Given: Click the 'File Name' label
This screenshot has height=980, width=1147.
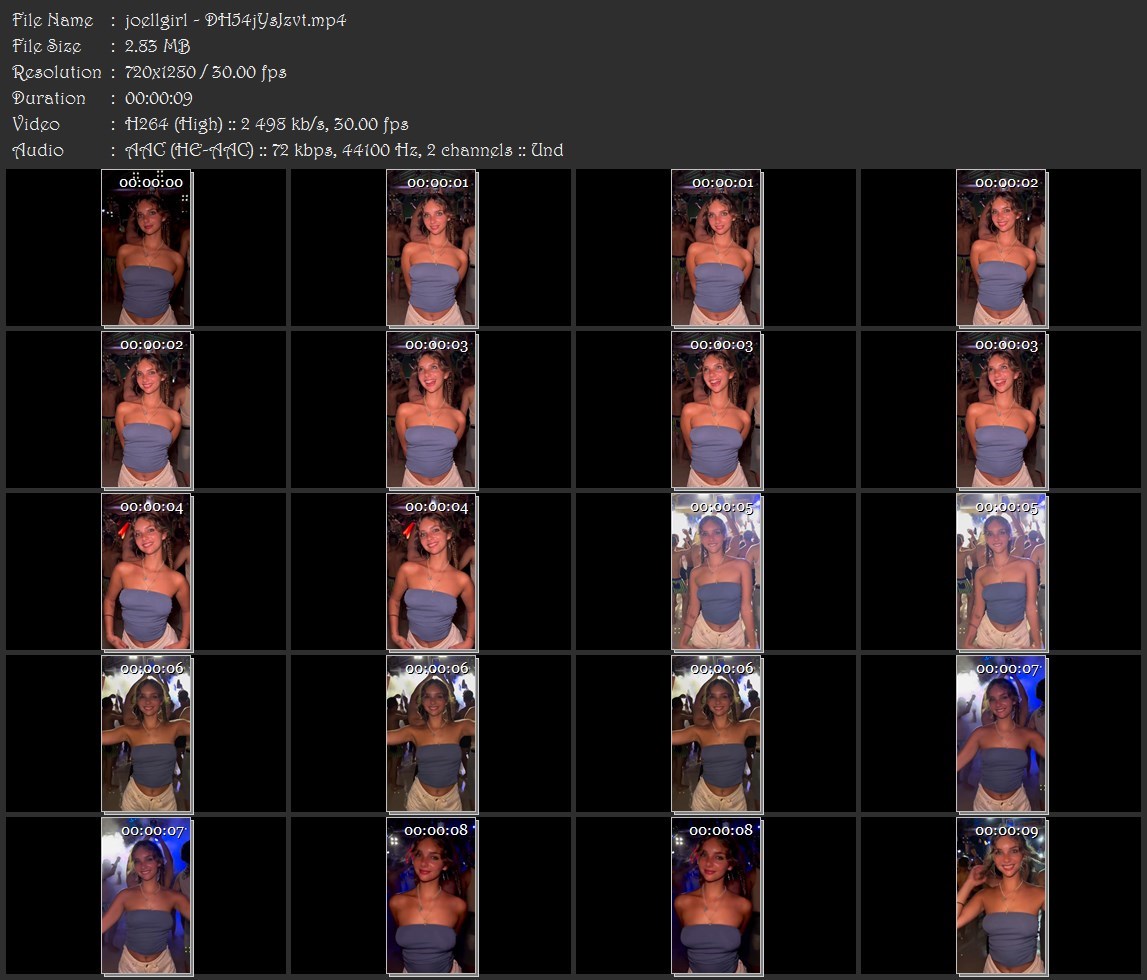Looking at the screenshot, I should (53, 20).
